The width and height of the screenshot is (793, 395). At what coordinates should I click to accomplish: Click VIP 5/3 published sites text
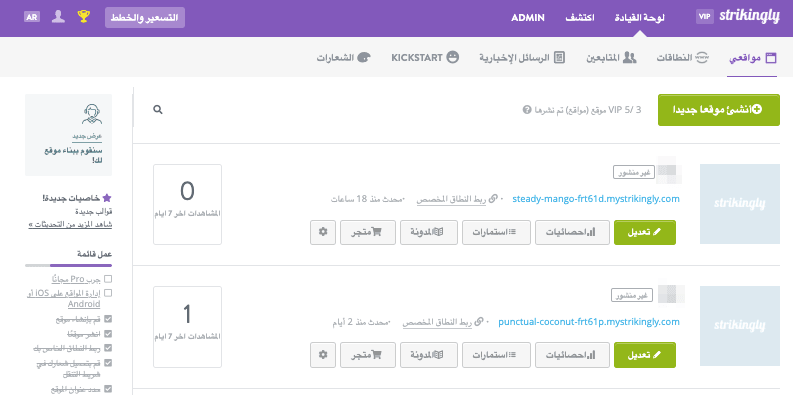point(588,110)
